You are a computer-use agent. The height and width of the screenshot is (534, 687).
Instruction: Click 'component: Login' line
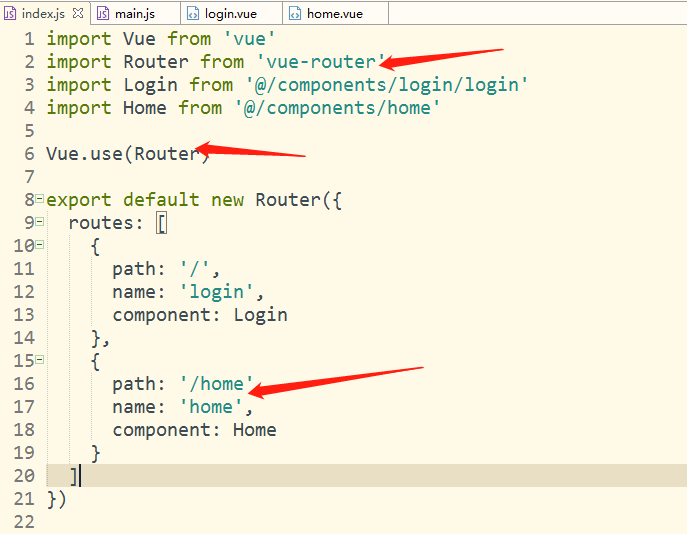click(x=200, y=315)
